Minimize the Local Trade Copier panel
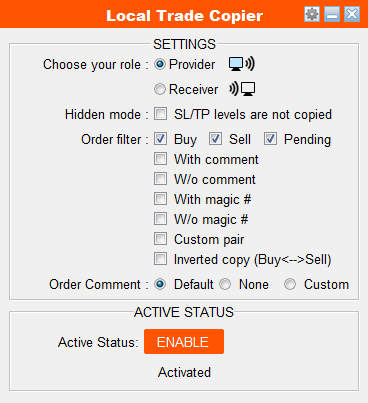The width and height of the screenshot is (368, 403). point(332,14)
